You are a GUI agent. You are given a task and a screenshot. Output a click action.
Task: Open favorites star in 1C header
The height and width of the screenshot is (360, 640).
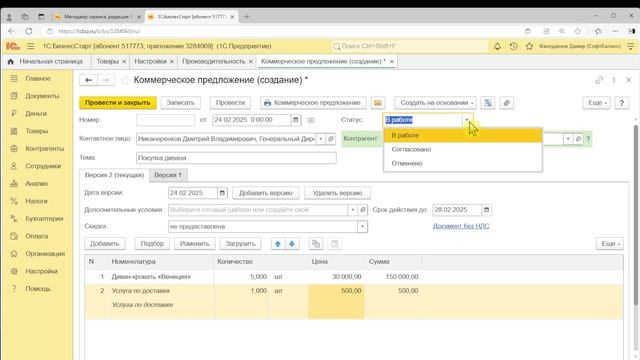(x=529, y=46)
